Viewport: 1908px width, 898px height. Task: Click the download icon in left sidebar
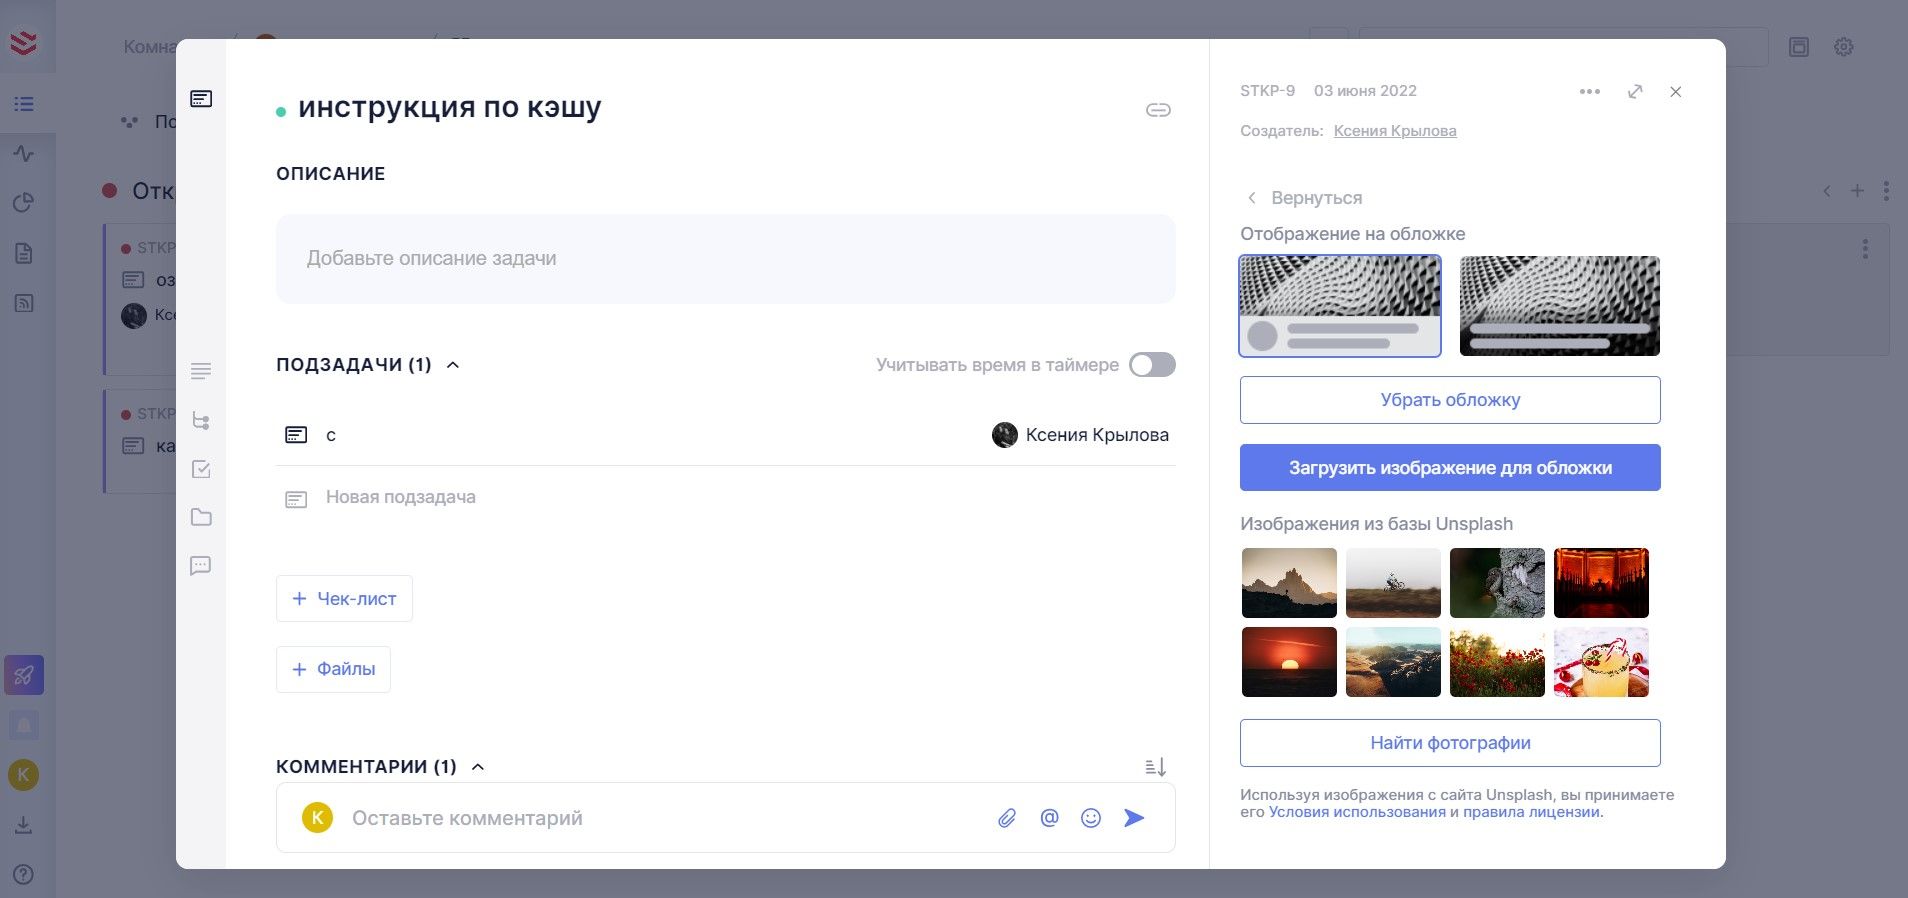tap(24, 825)
